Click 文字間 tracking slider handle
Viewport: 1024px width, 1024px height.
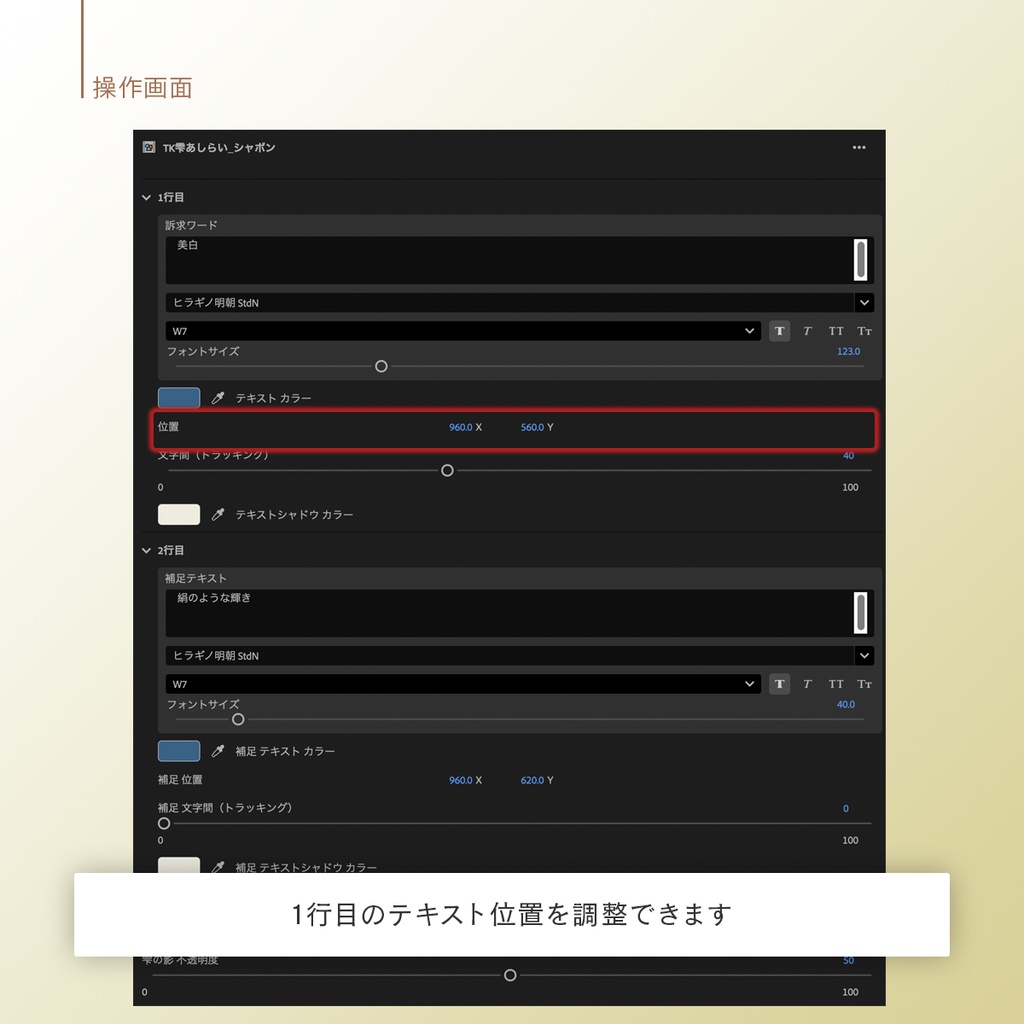(x=447, y=470)
